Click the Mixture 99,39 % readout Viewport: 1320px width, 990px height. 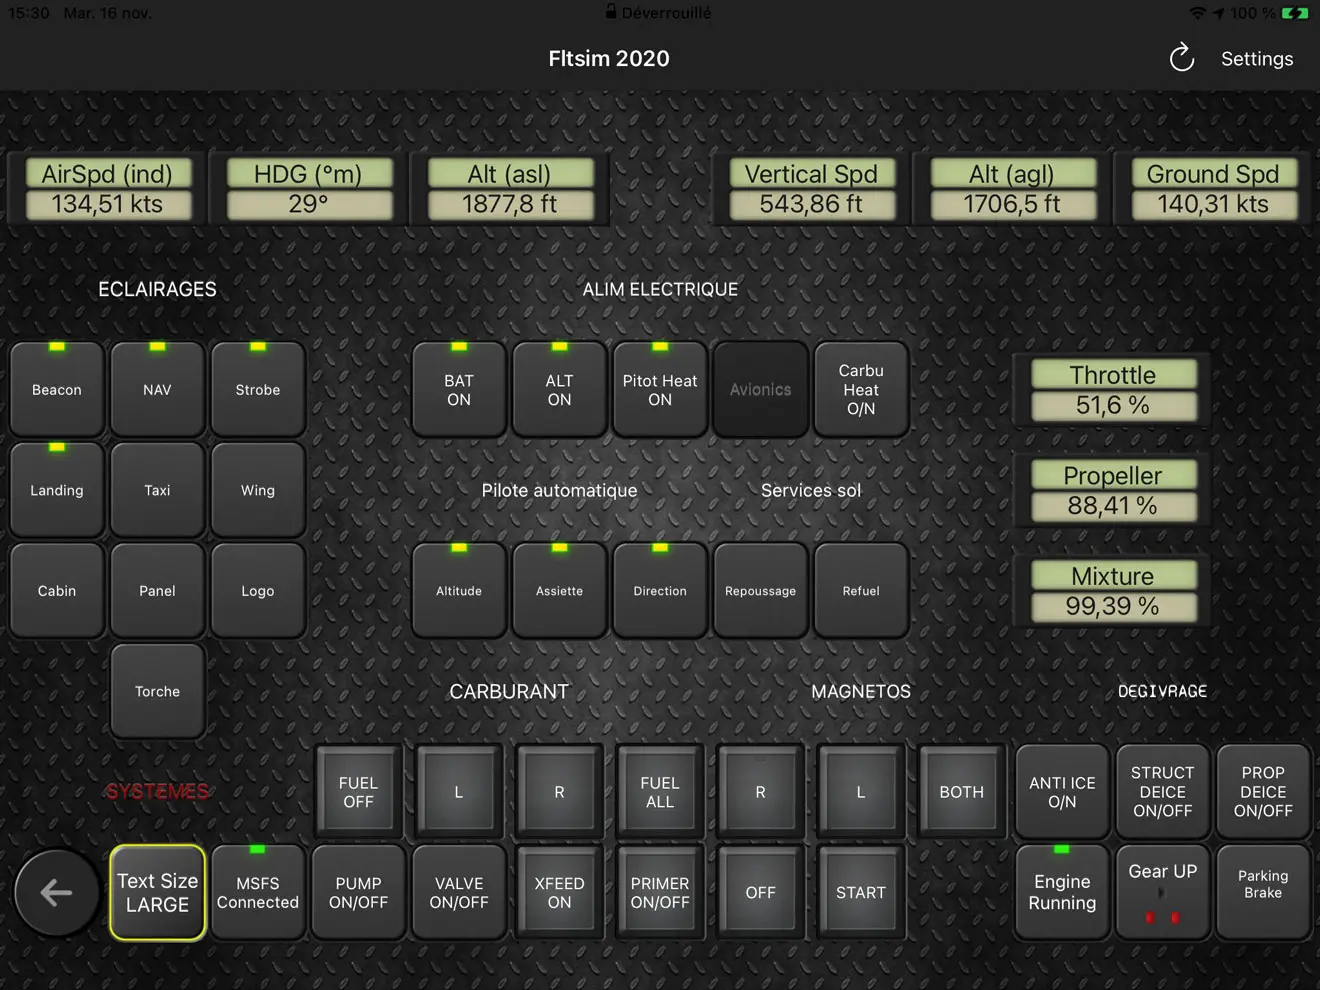coord(1113,591)
